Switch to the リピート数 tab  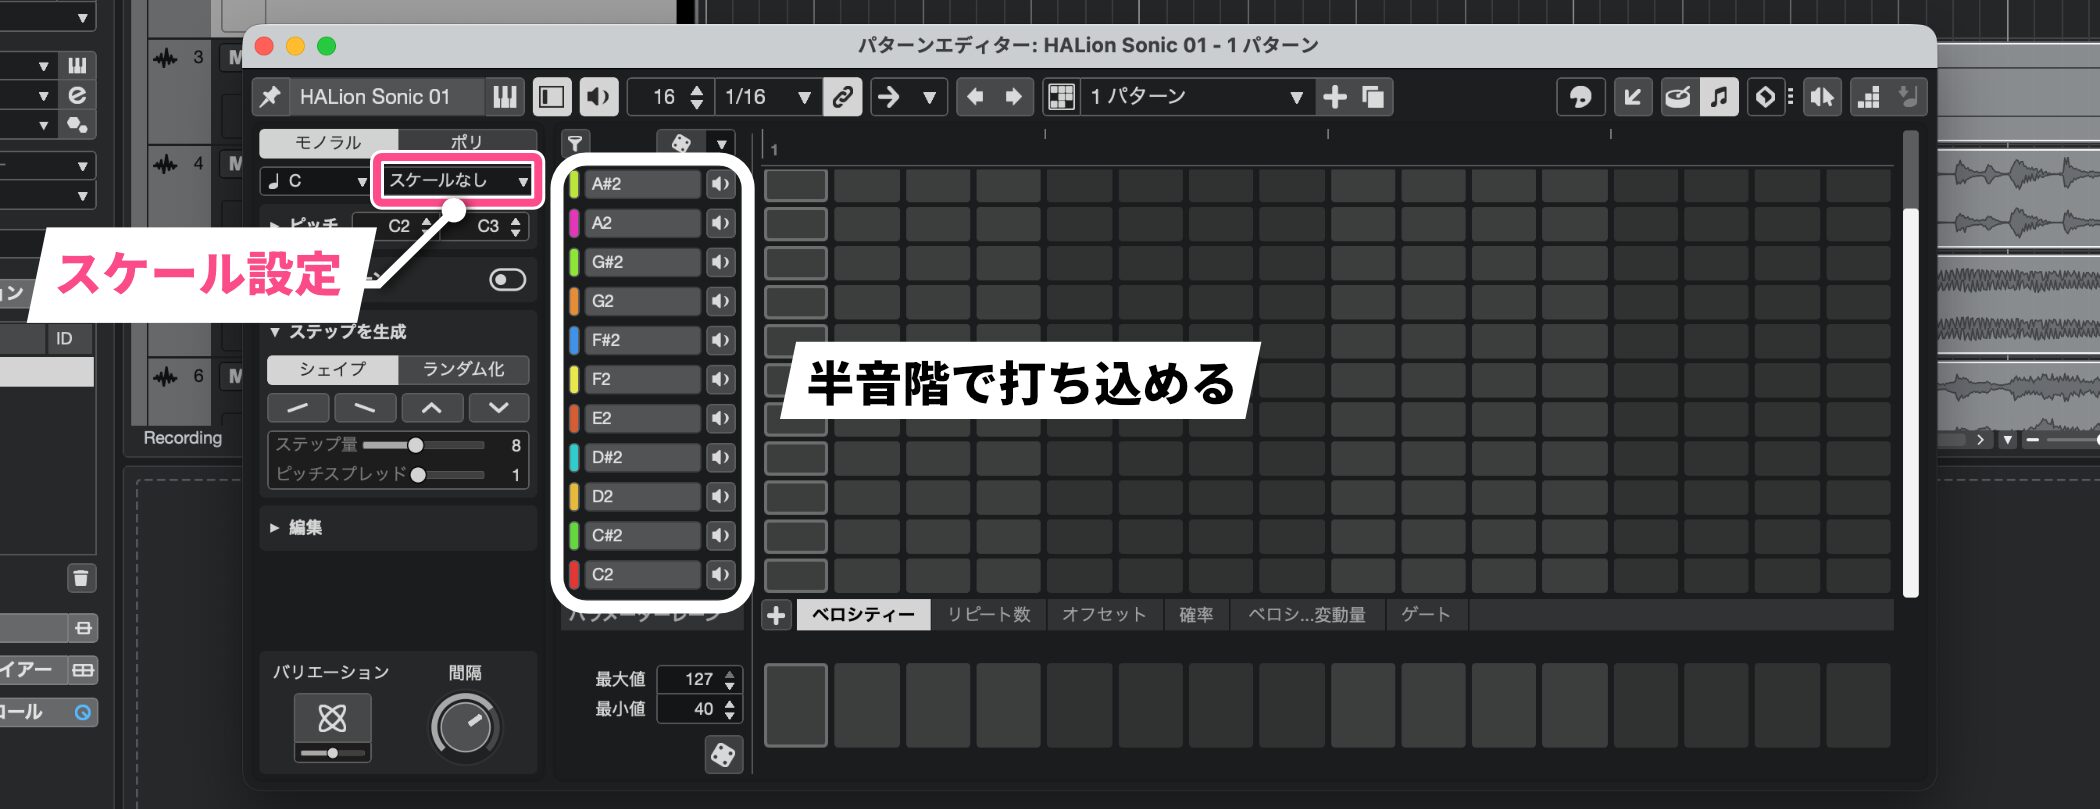point(988,615)
